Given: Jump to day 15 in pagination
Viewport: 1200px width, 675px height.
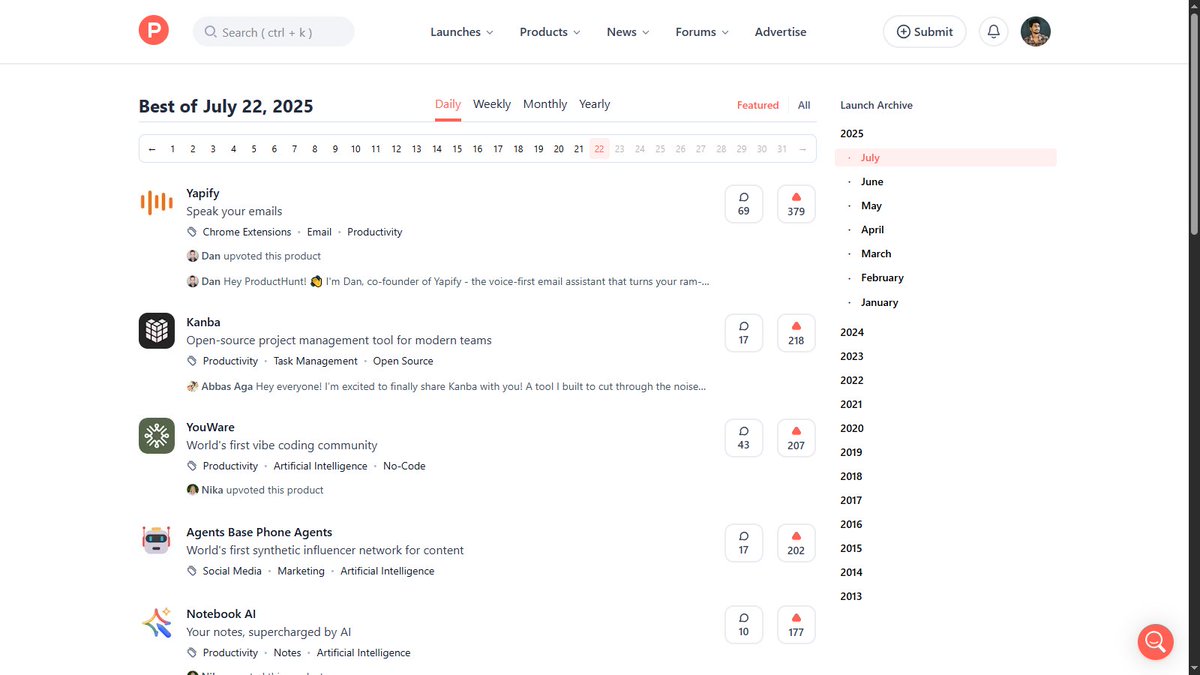Looking at the screenshot, I should 457,149.
